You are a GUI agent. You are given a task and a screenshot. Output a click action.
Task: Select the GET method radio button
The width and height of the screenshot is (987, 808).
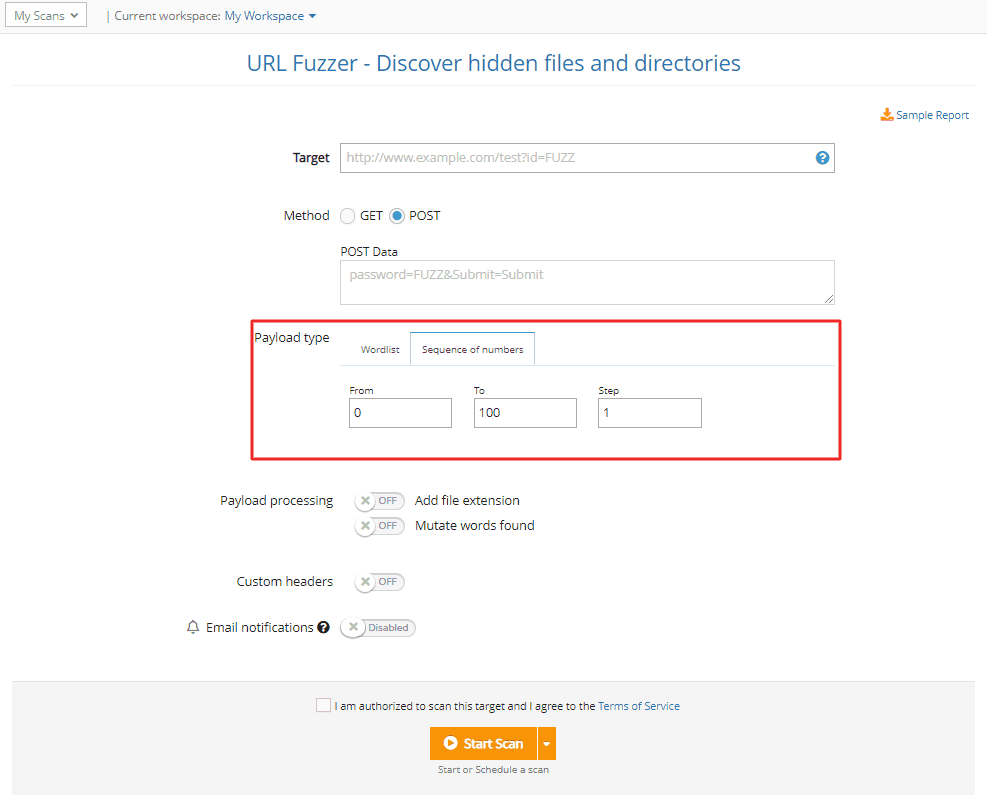pos(347,215)
